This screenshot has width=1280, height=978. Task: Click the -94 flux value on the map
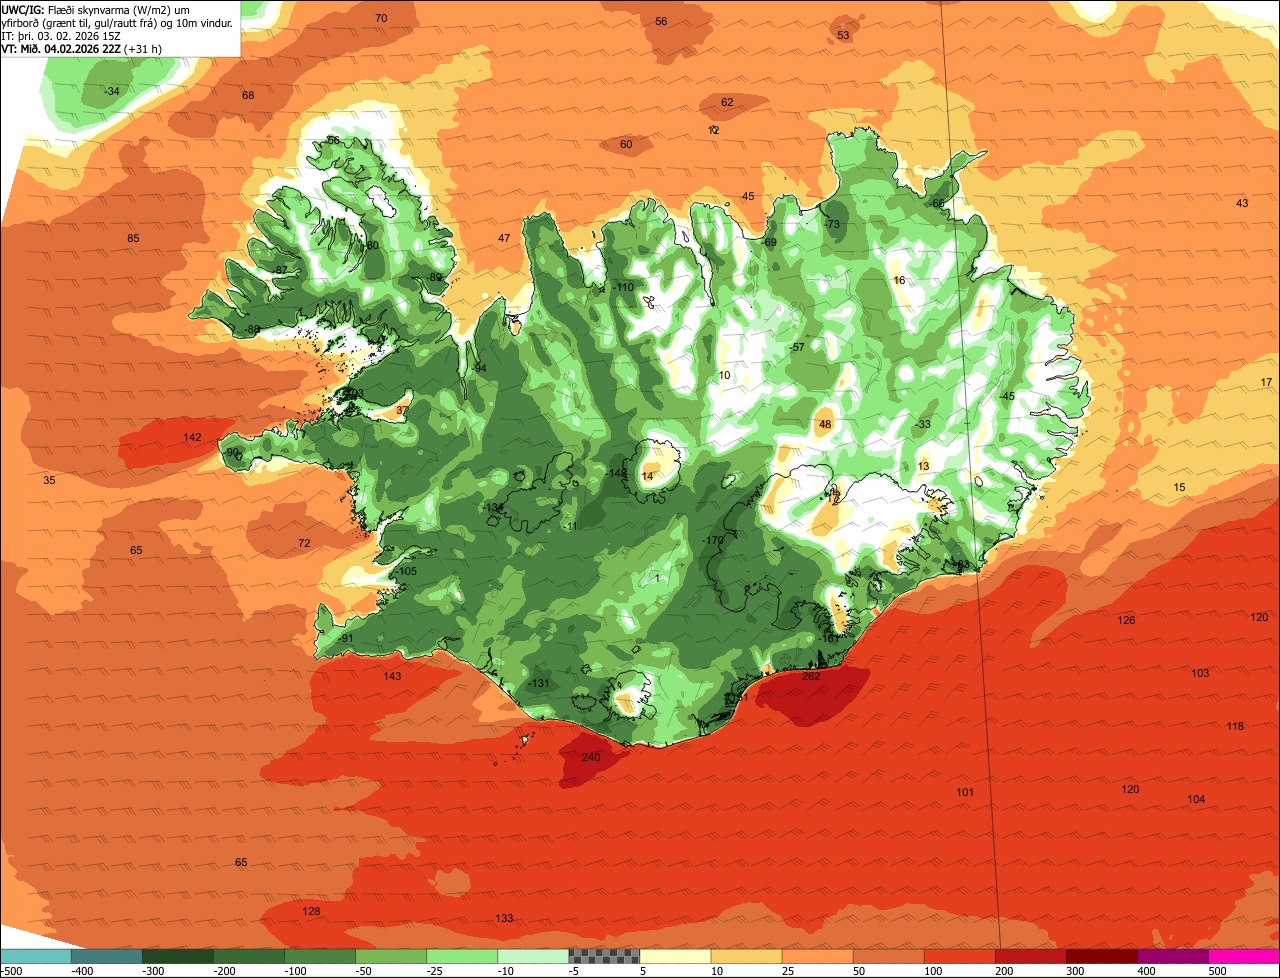point(479,369)
